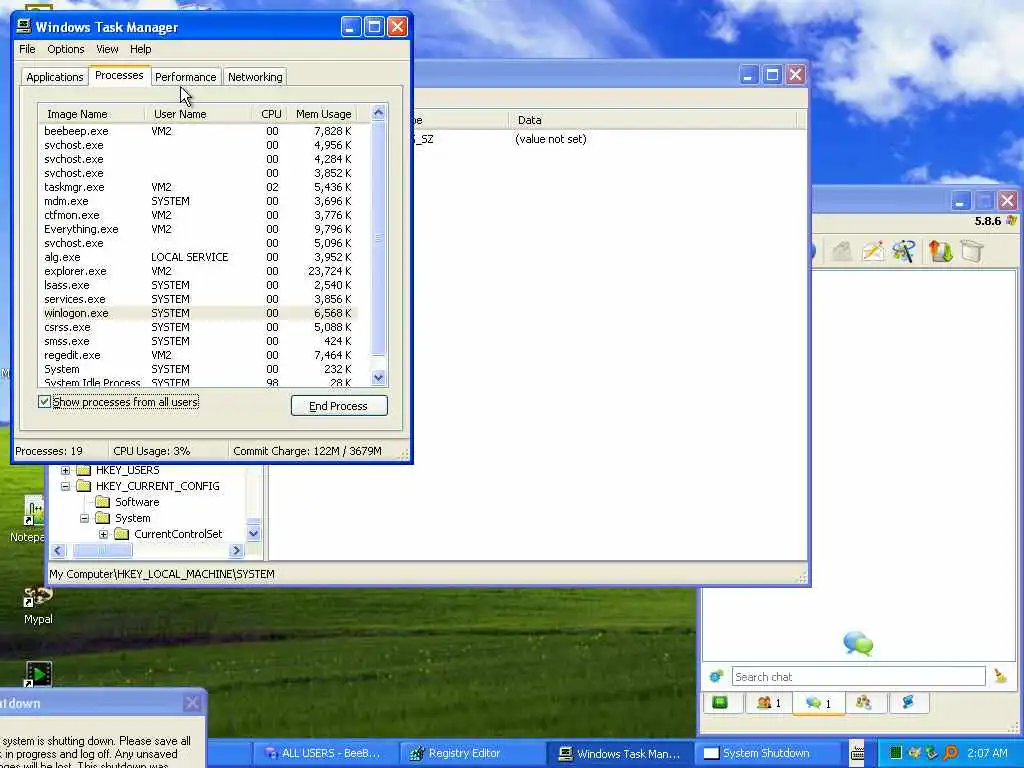
Task: Click the Windows flag icon next to version 5.8.6
Action: tap(1012, 220)
